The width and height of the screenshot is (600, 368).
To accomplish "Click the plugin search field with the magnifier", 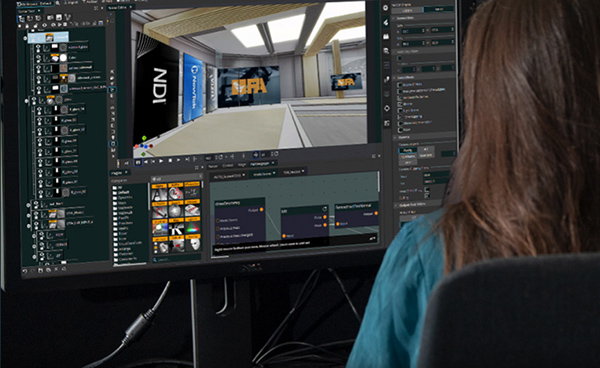I will 176,259.
